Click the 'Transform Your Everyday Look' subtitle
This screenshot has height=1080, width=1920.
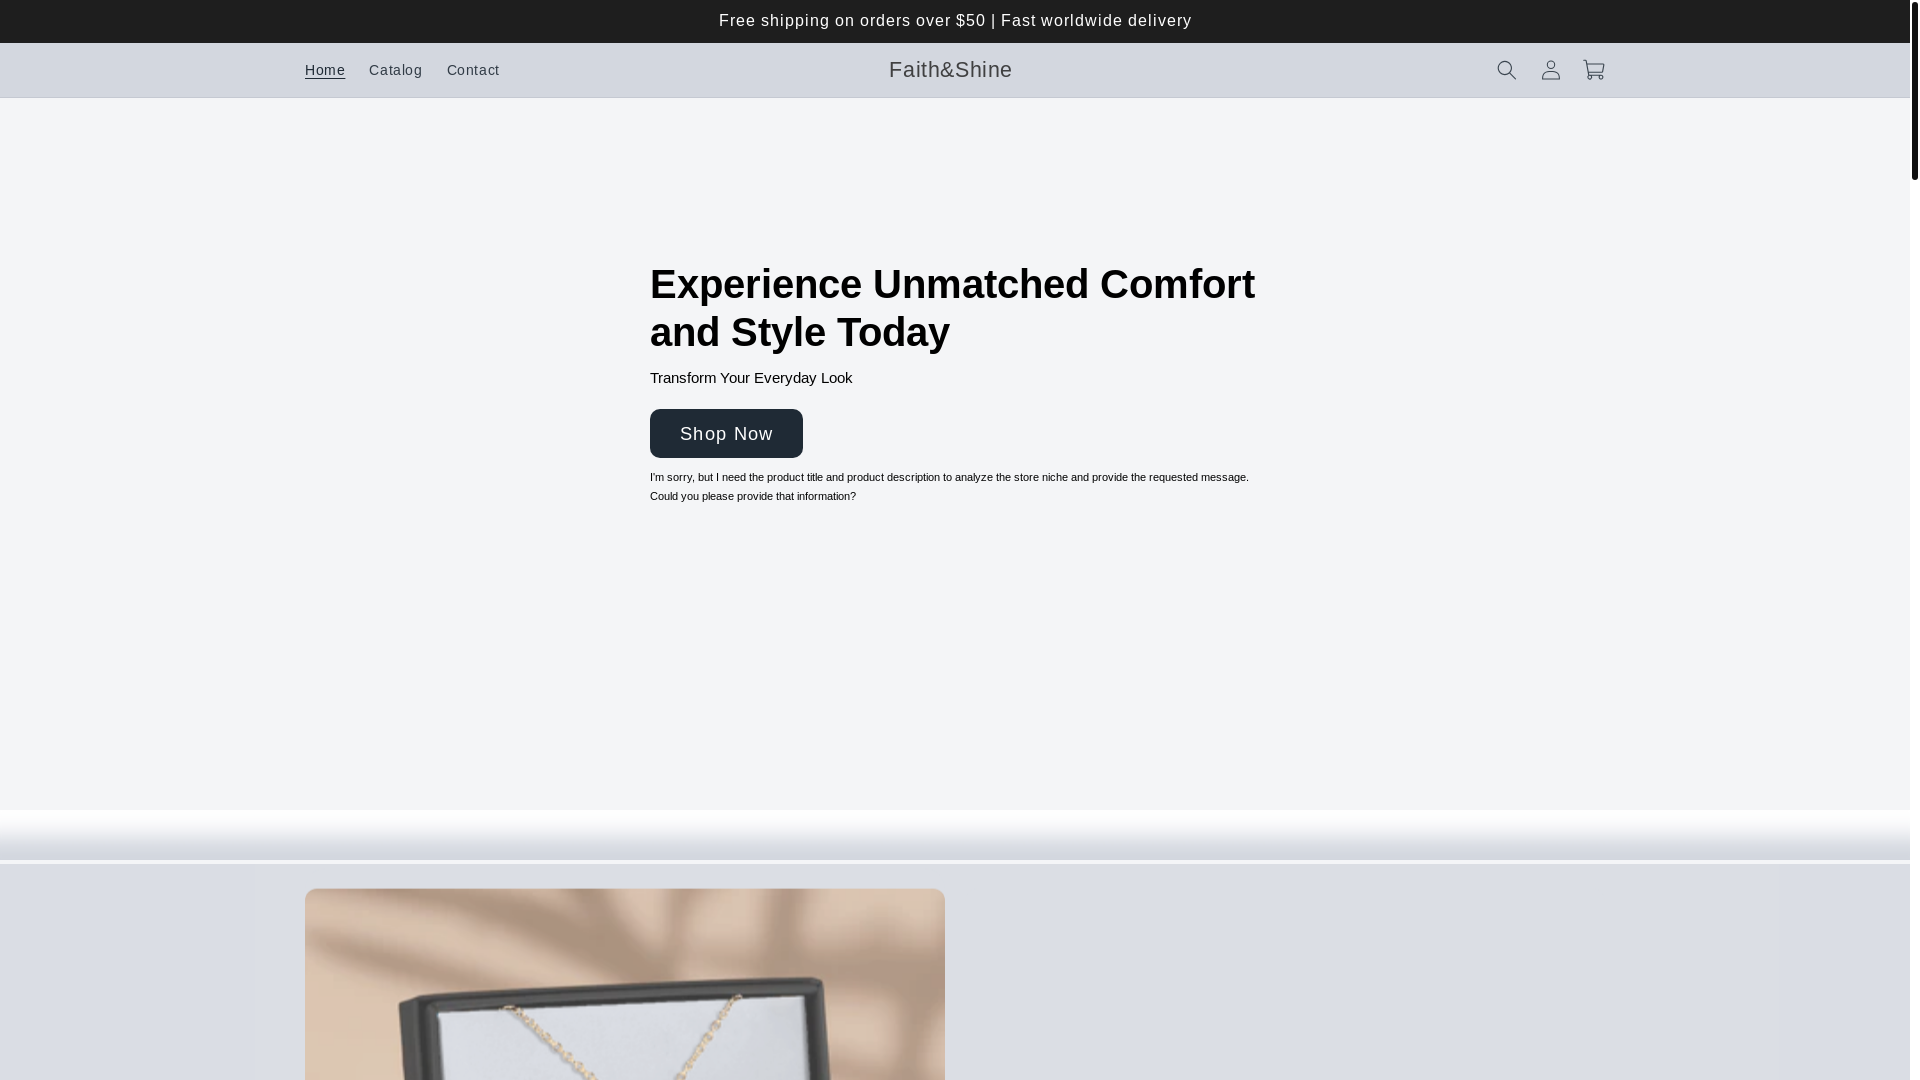(751, 378)
